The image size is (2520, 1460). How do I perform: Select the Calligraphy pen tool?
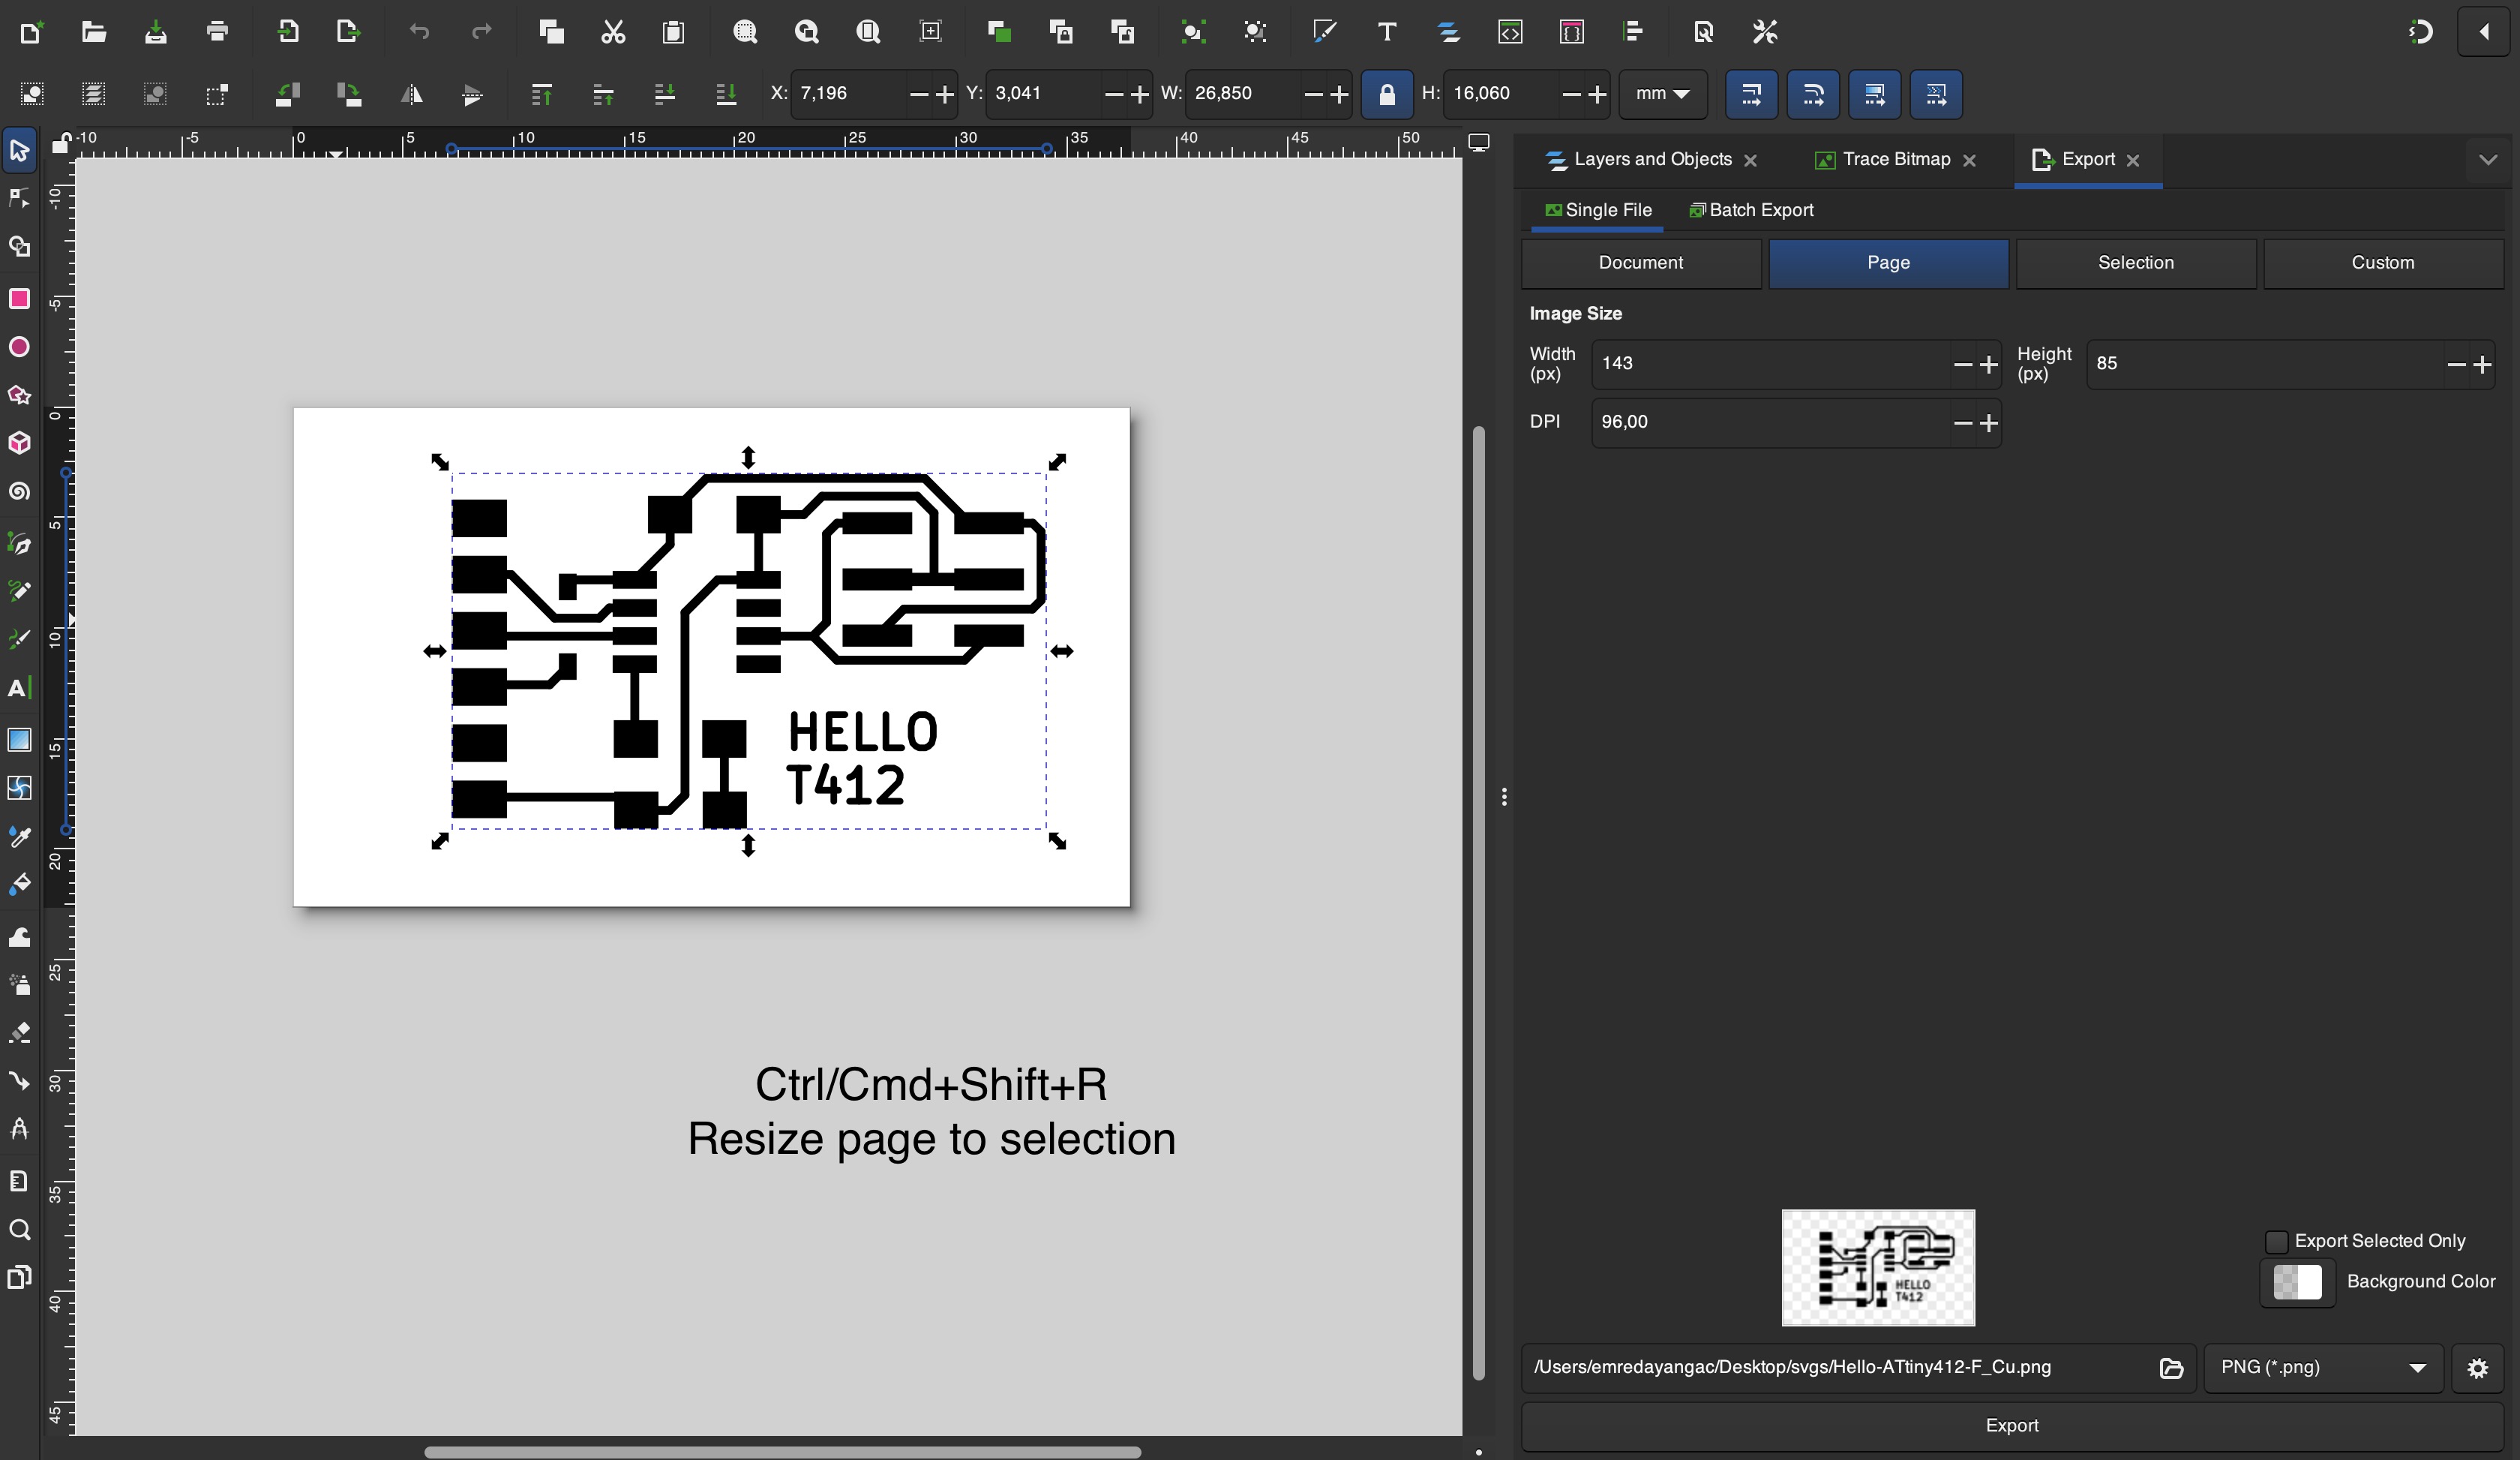click(18, 639)
